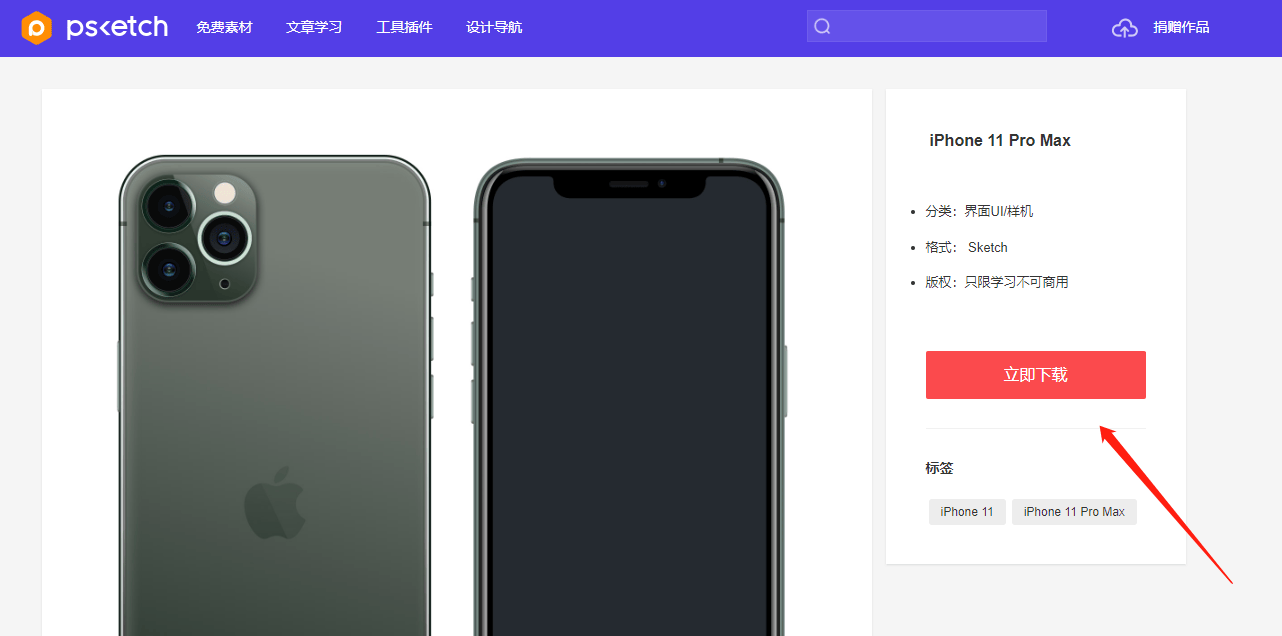Click the orange hexagon psketch logo icon

pyautogui.click(x=36, y=28)
